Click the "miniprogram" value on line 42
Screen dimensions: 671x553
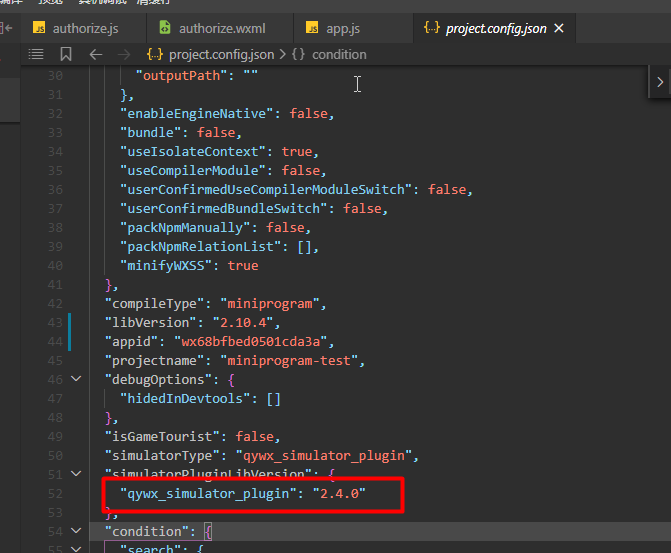point(270,303)
